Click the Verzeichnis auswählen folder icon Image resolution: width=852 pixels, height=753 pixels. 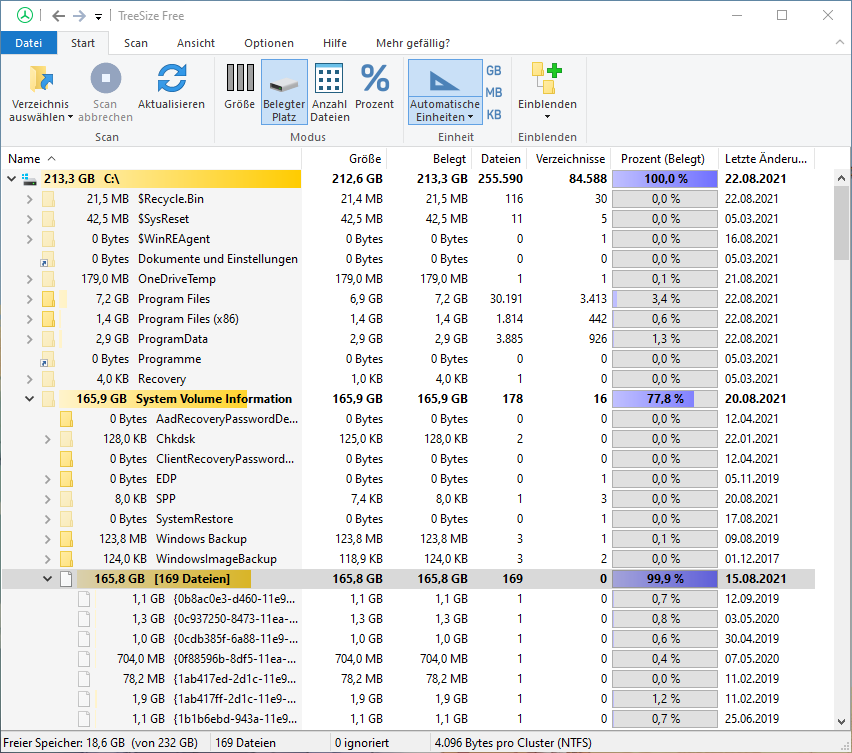click(x=41, y=79)
